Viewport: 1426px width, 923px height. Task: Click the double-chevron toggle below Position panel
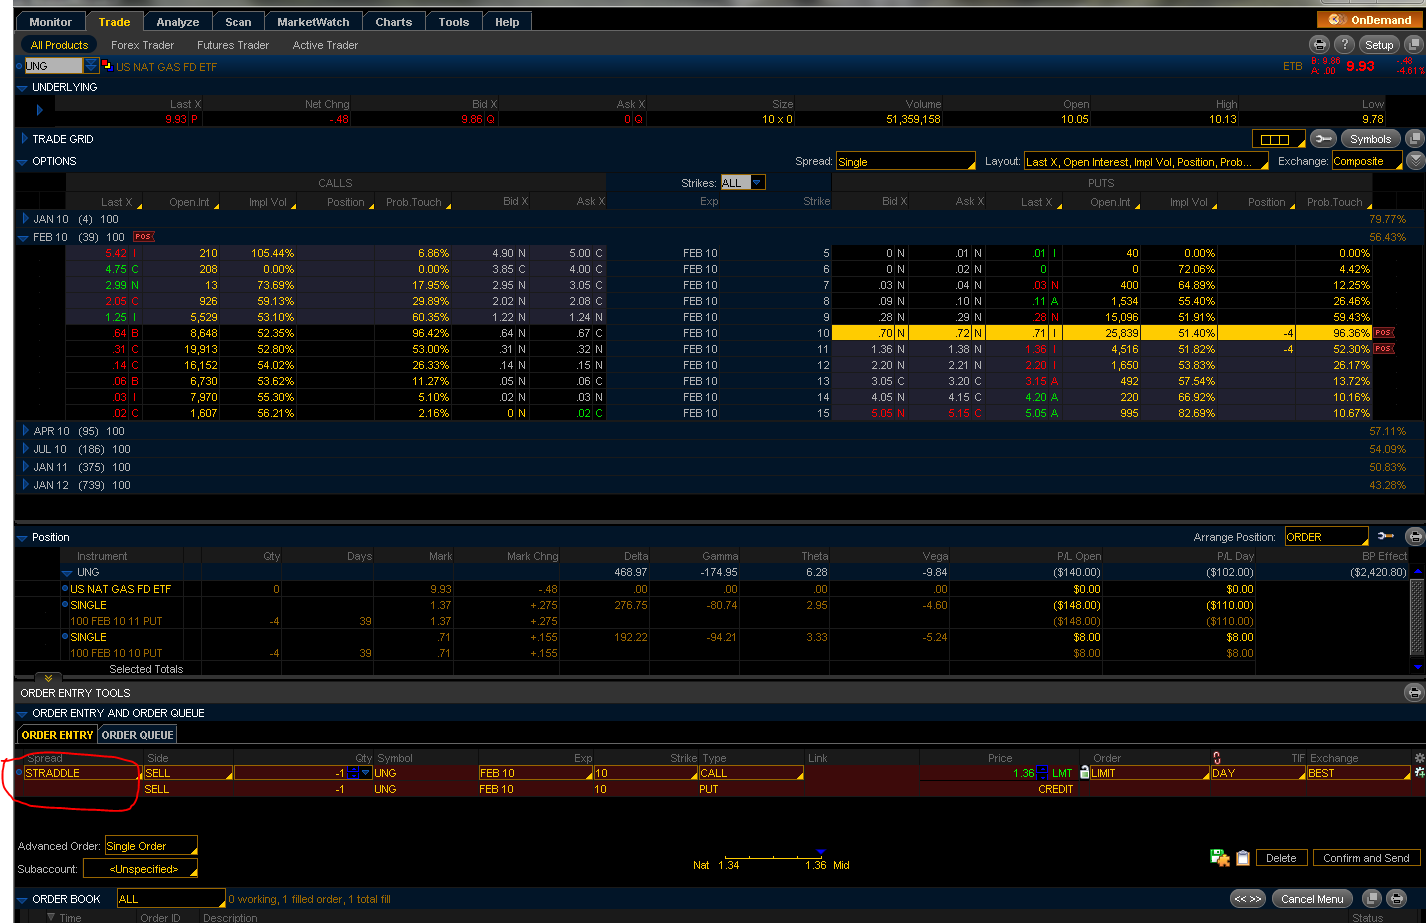48,678
